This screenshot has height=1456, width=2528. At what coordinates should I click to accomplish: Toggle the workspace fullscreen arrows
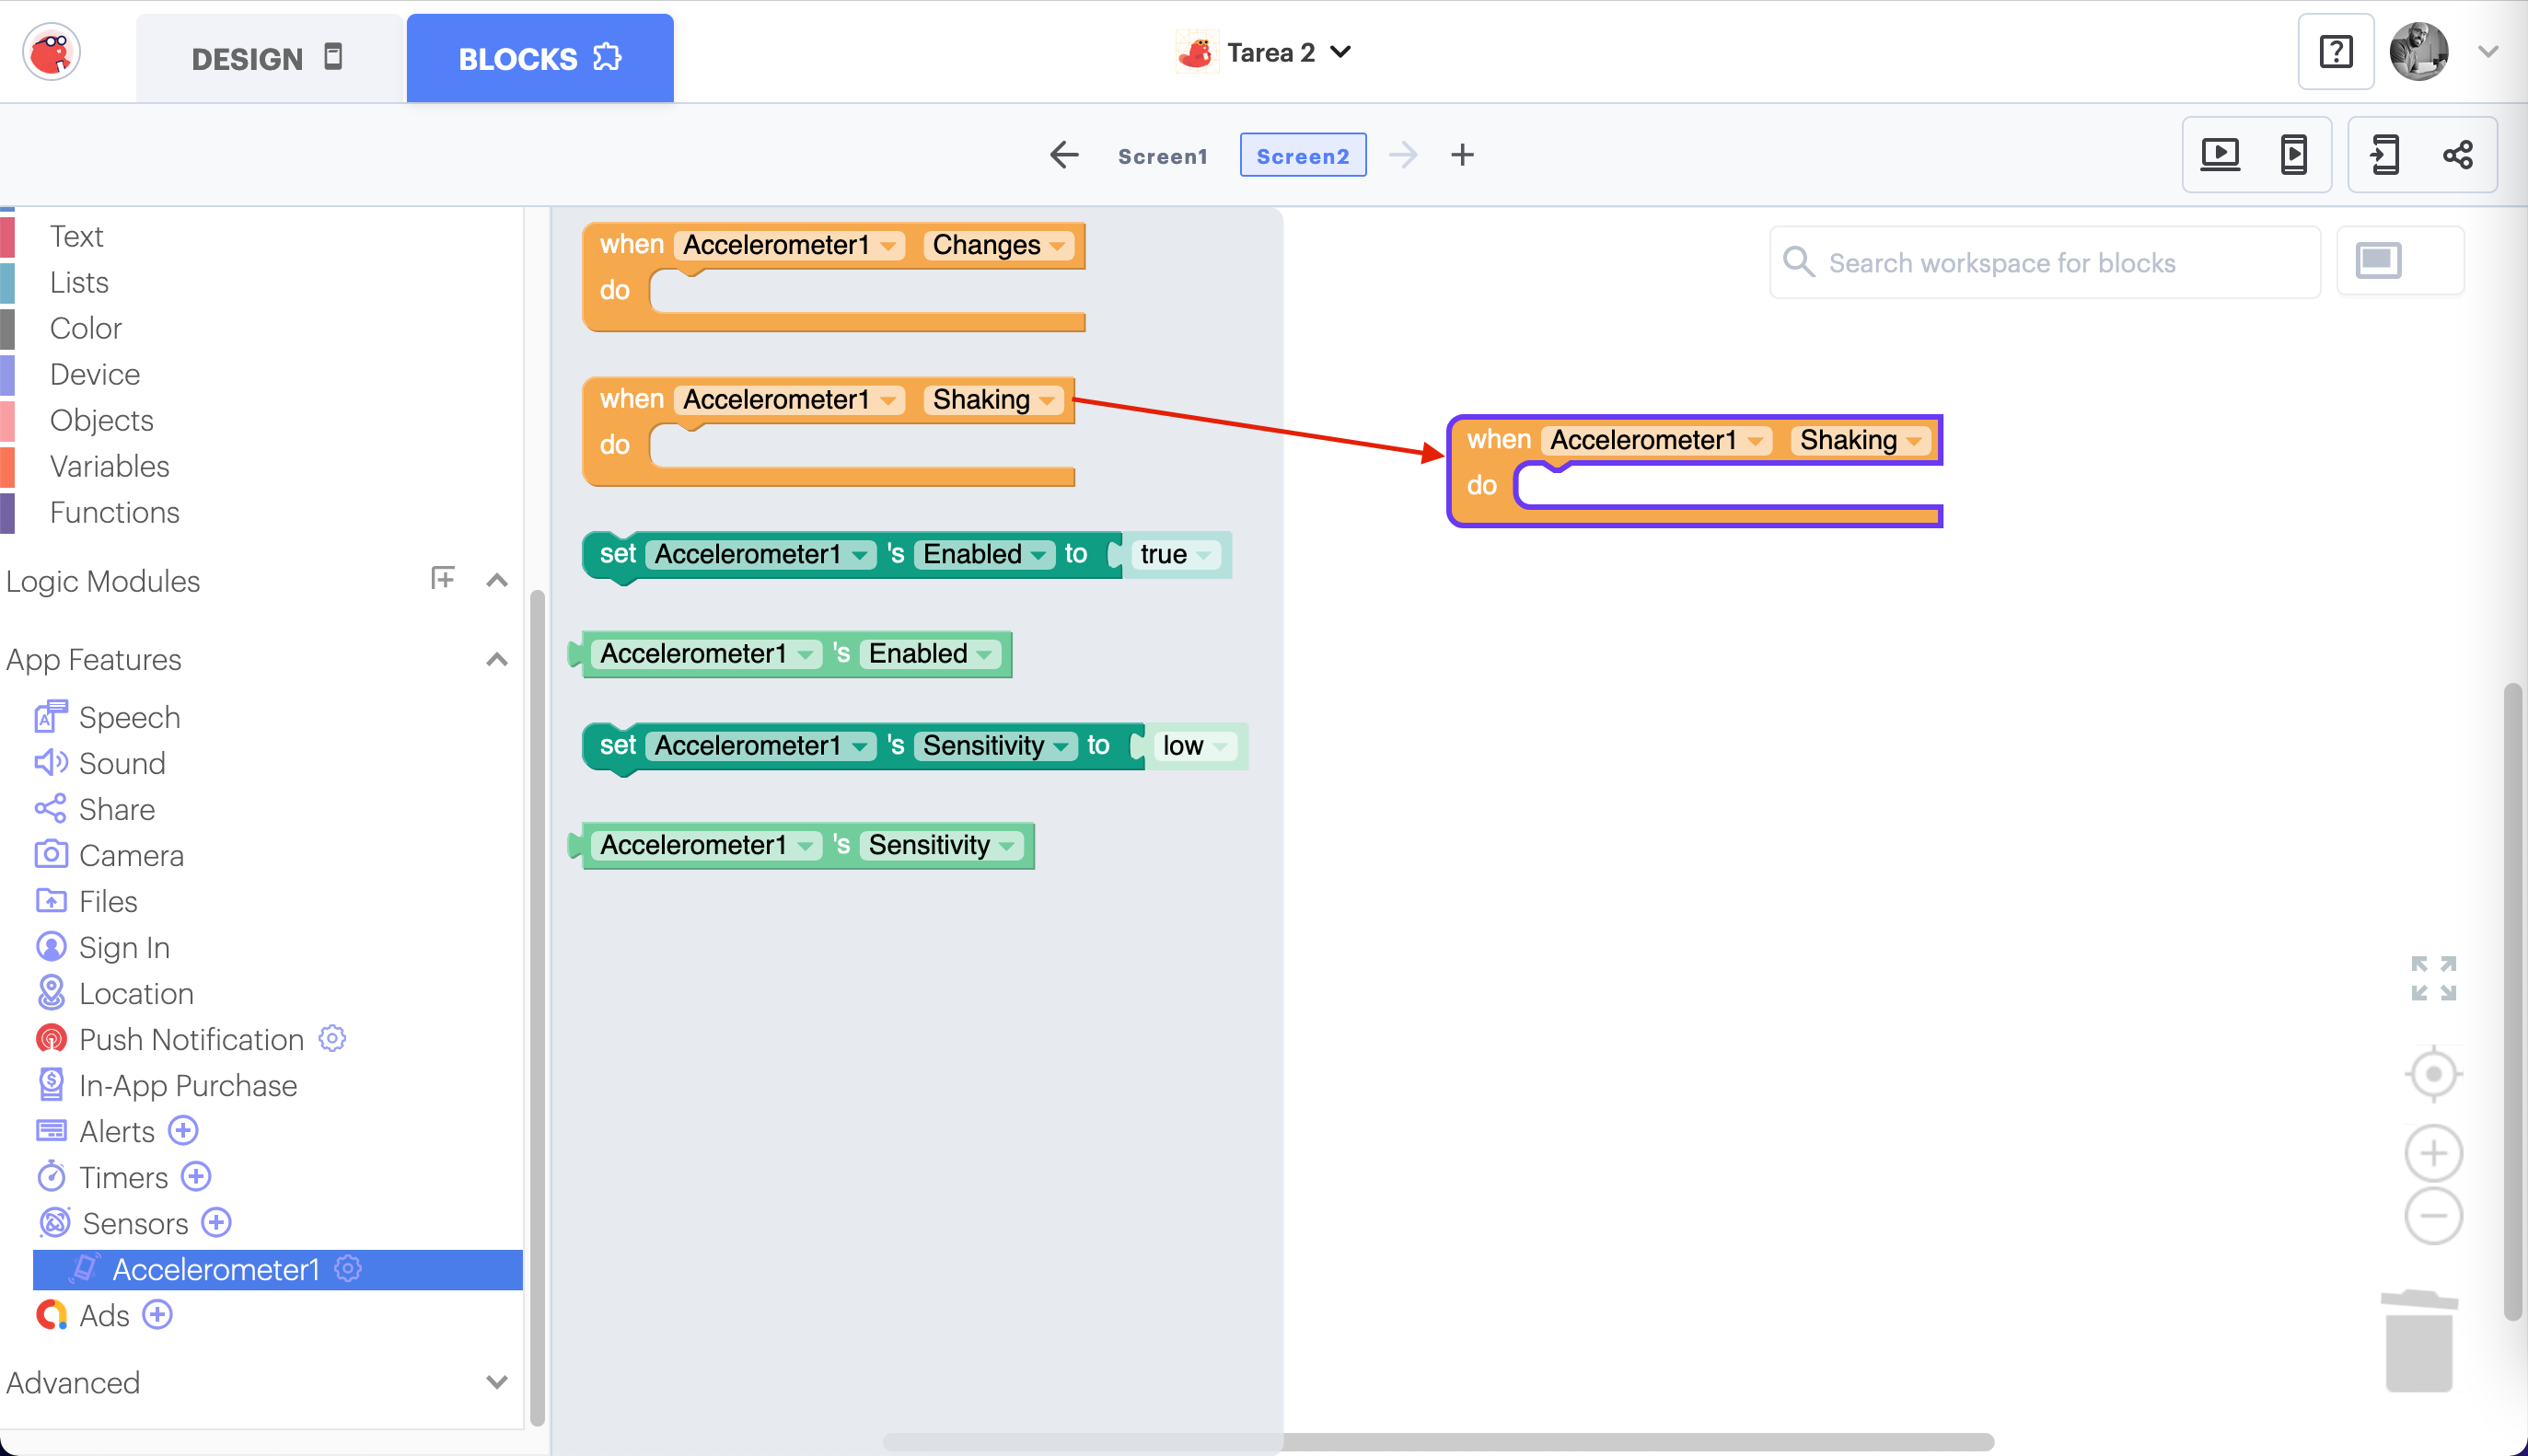click(x=2432, y=978)
